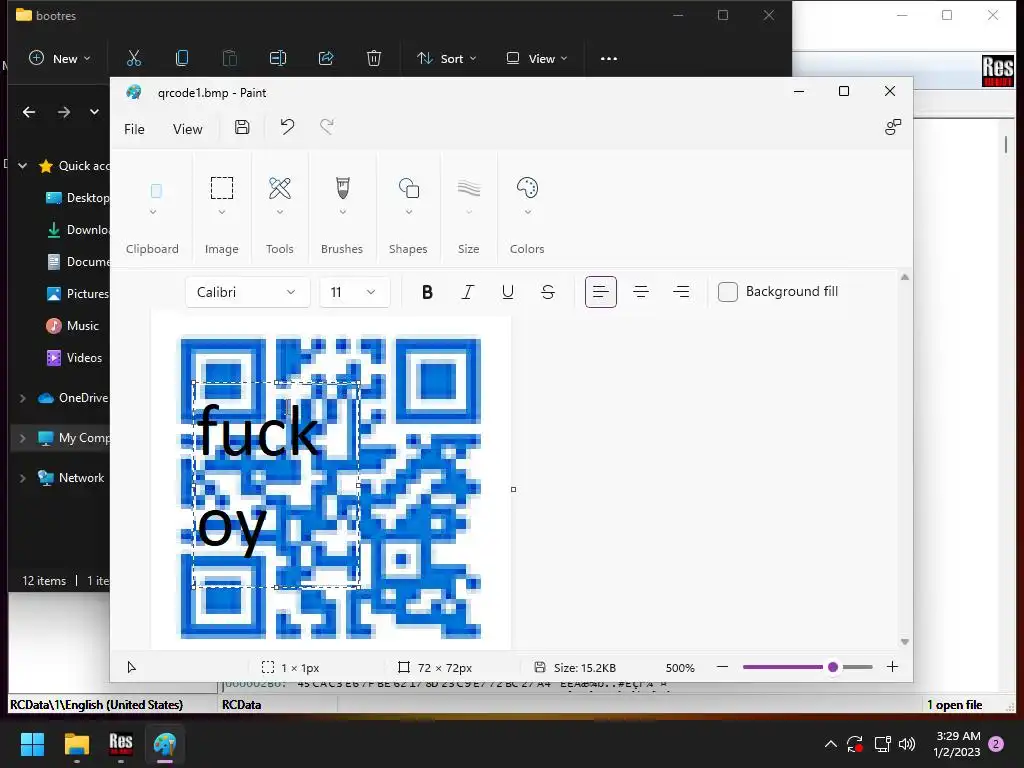
Task: Go forward in File Explorer
Action: [63, 112]
